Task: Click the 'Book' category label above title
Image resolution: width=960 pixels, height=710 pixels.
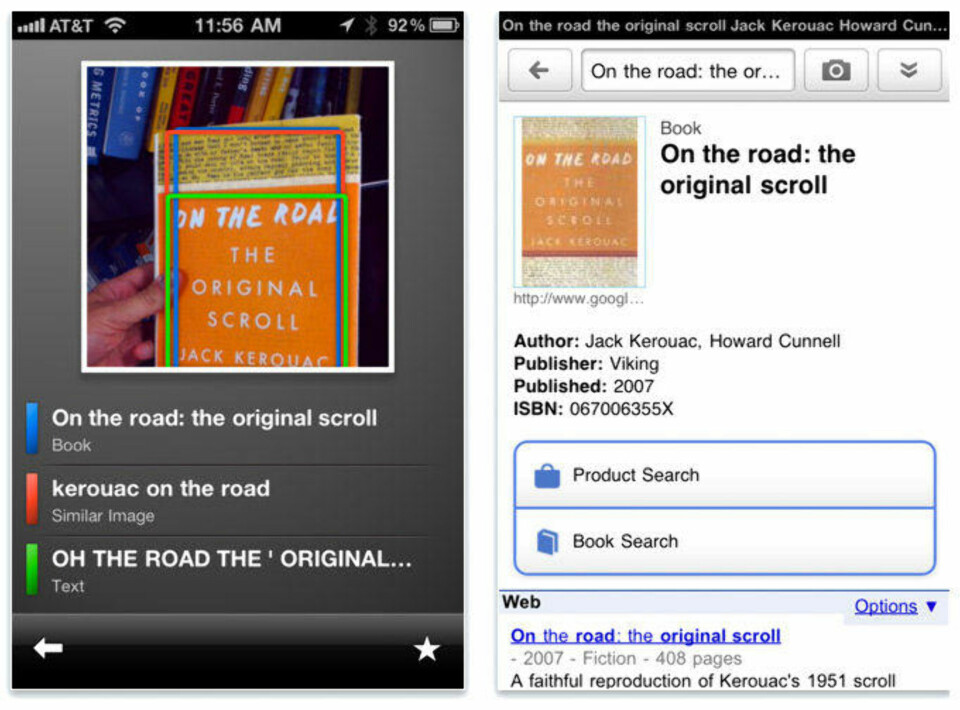Action: click(680, 128)
